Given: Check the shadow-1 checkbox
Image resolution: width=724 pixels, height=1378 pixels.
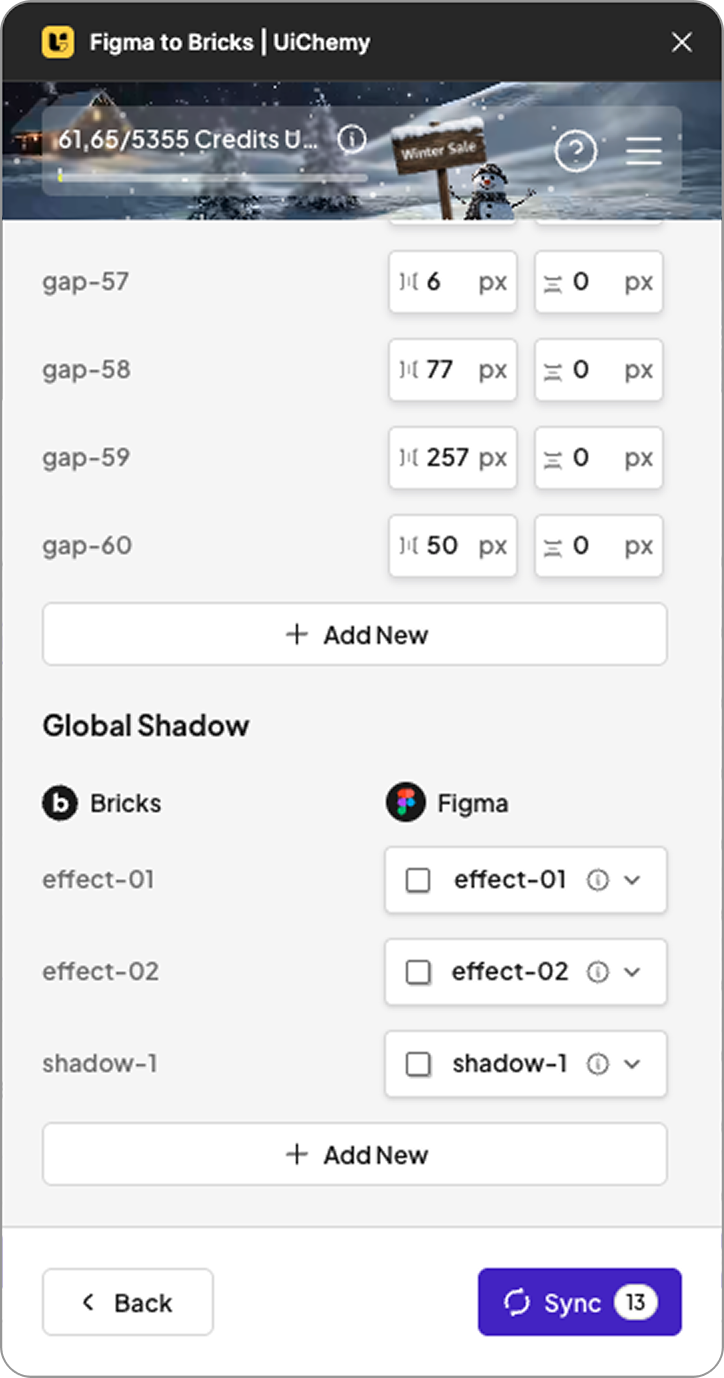Looking at the screenshot, I should [418, 1064].
